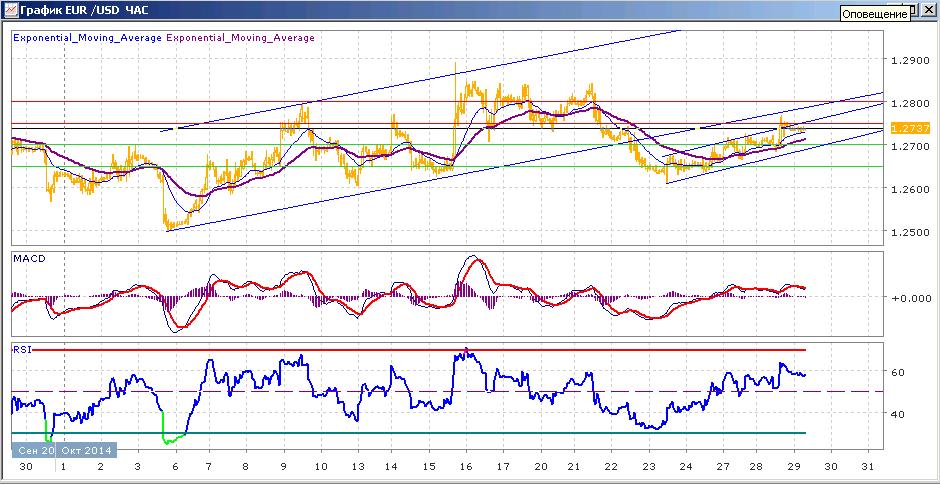This screenshot has height=484, width=940.
Task: Click date 24 on the time axis
Action: (x=686, y=466)
